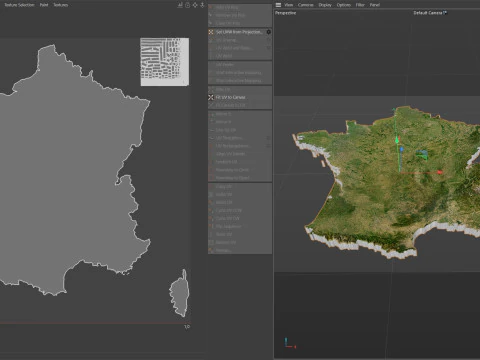Click the Fit UV to Canvas icon
The height and width of the screenshot is (360, 480).
(x=211, y=97)
